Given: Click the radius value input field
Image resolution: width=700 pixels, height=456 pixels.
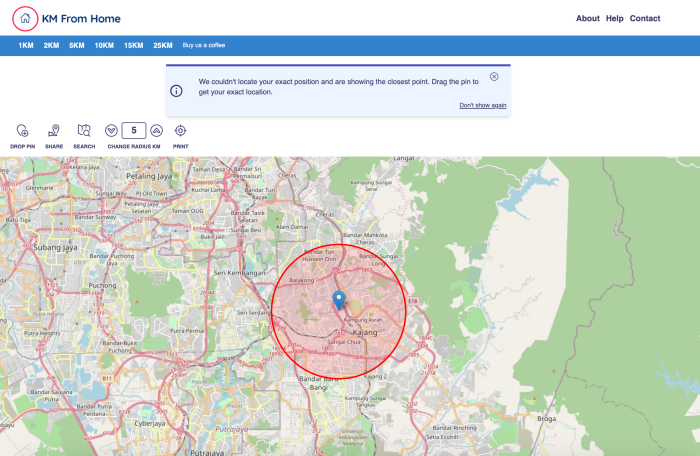Looking at the screenshot, I should coord(134,130).
